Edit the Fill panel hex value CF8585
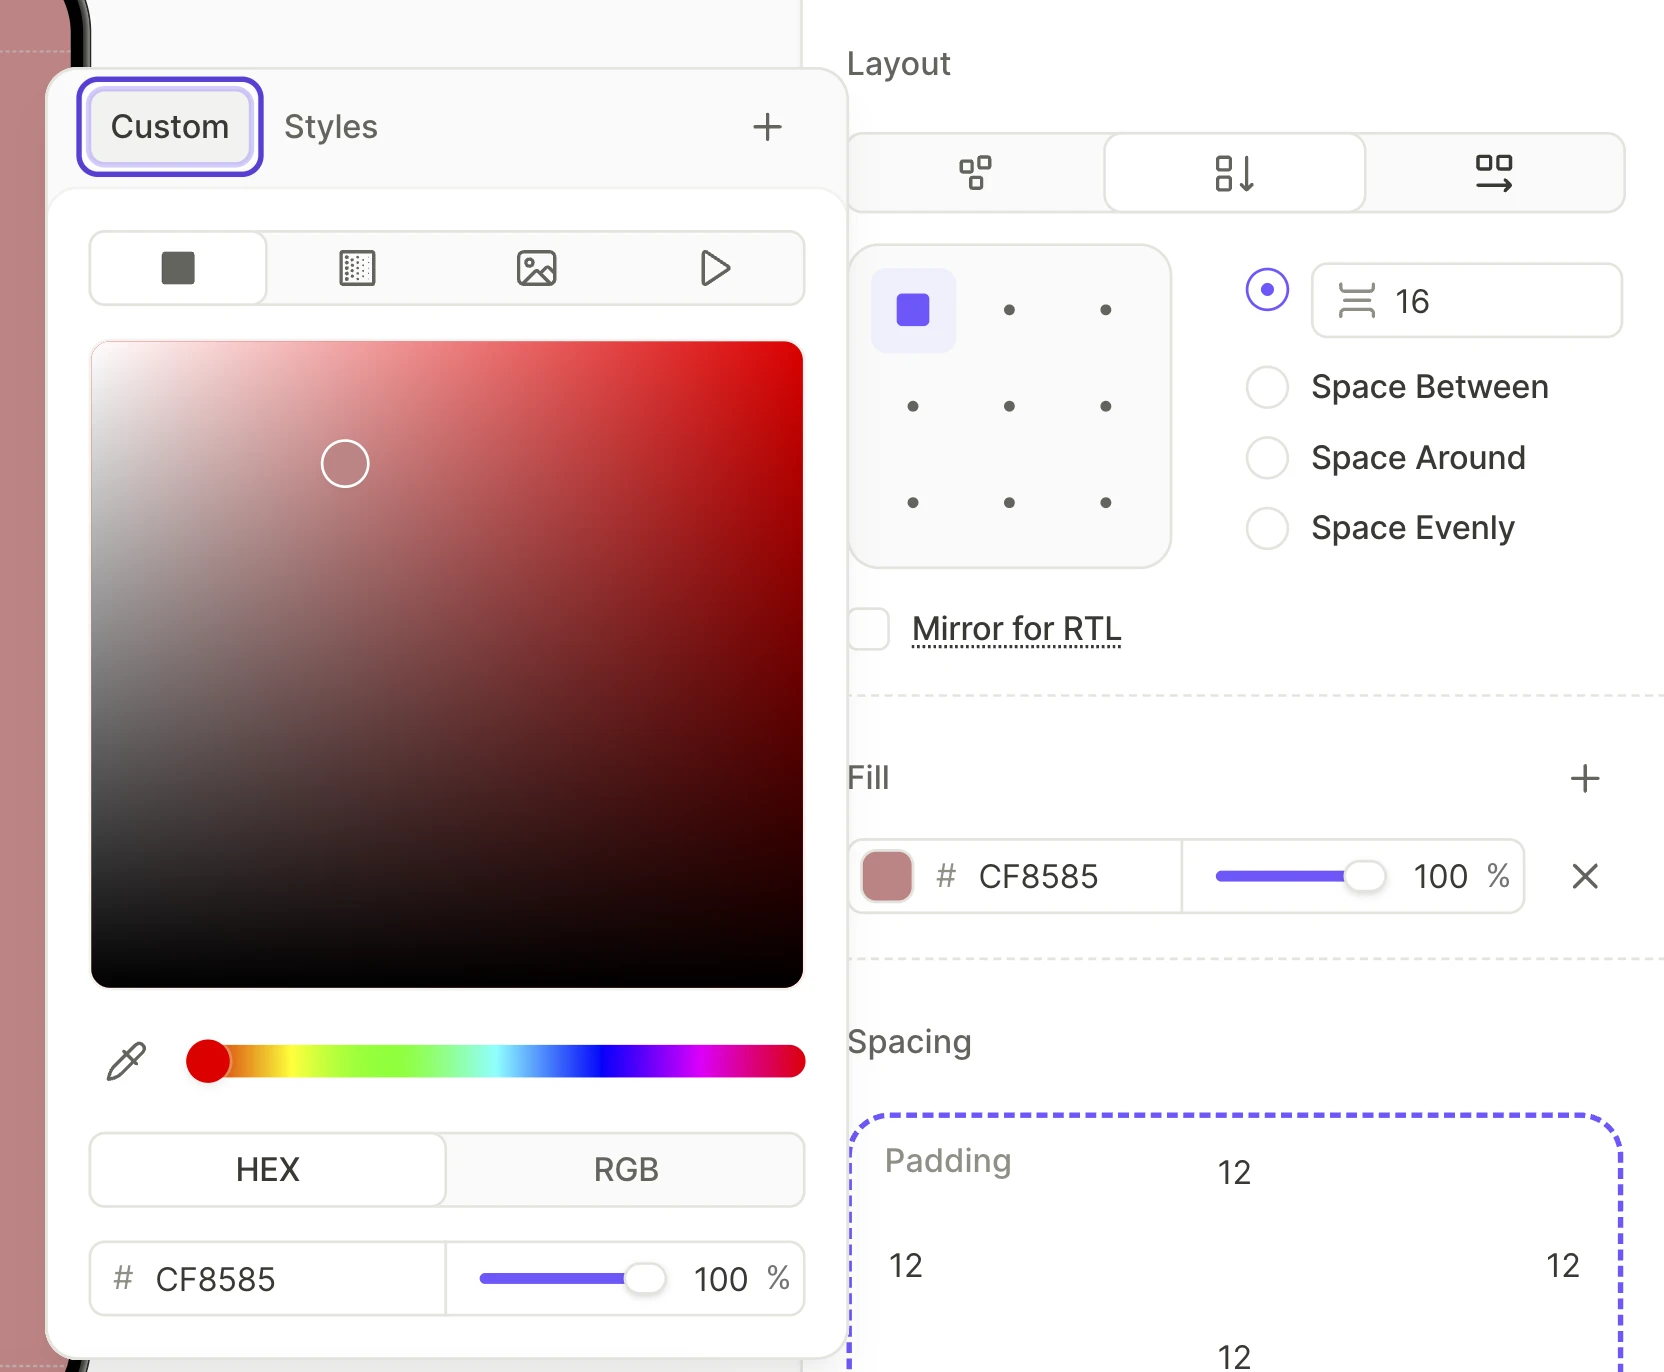Screen dimensions: 1664x1372 pos(1037,876)
